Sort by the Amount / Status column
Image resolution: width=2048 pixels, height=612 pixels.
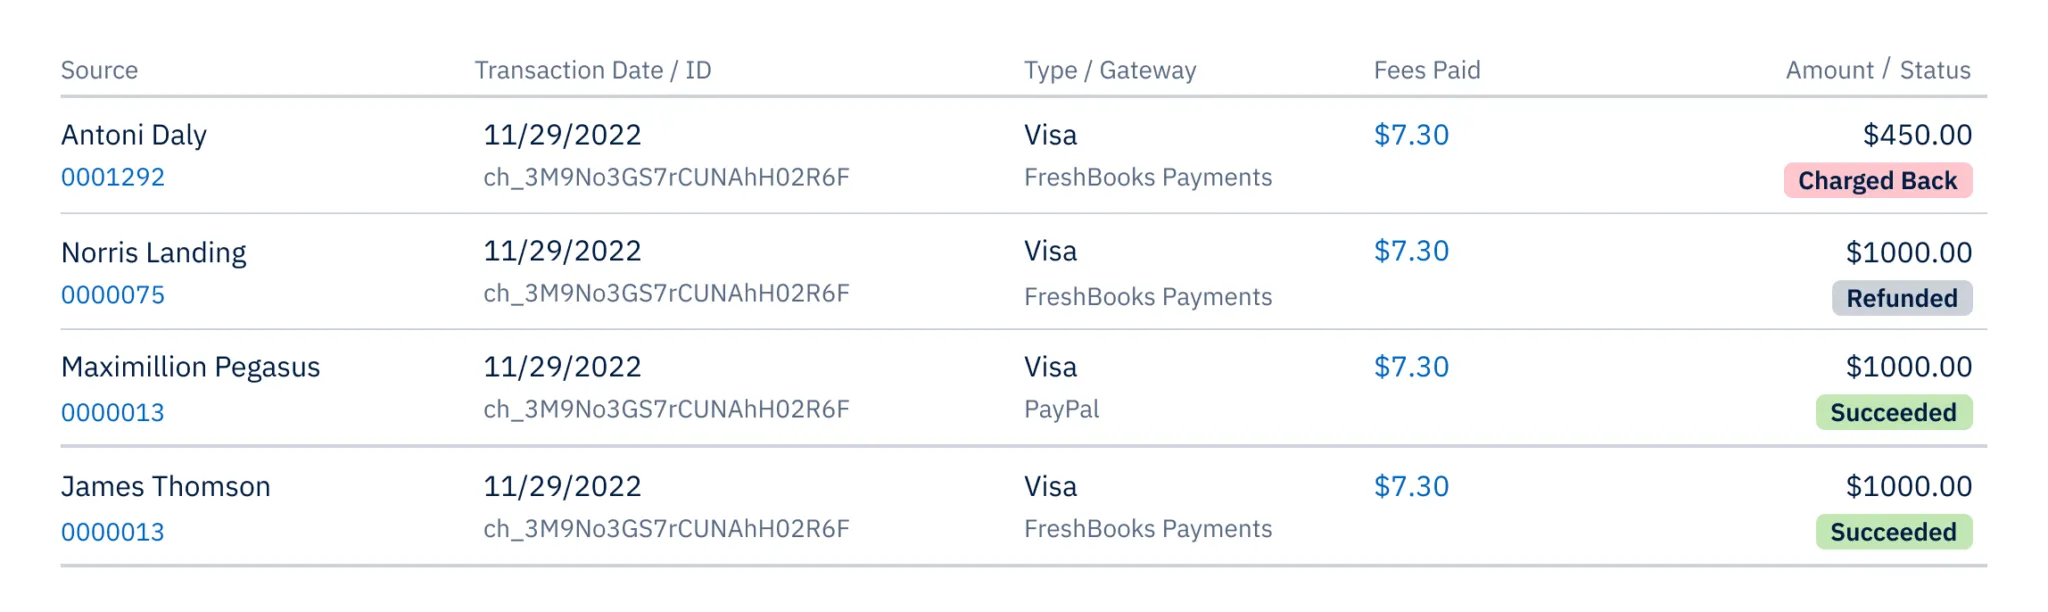1876,70
